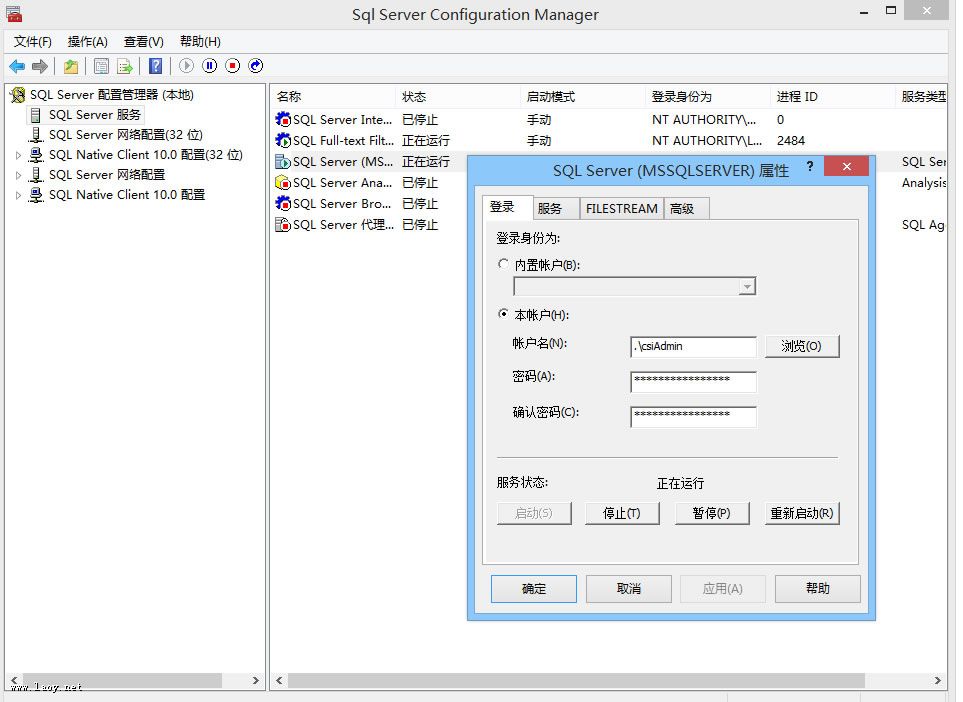Click the 确认密码(C) confirm password field
Viewport: 963px width, 702px height.
693,416
